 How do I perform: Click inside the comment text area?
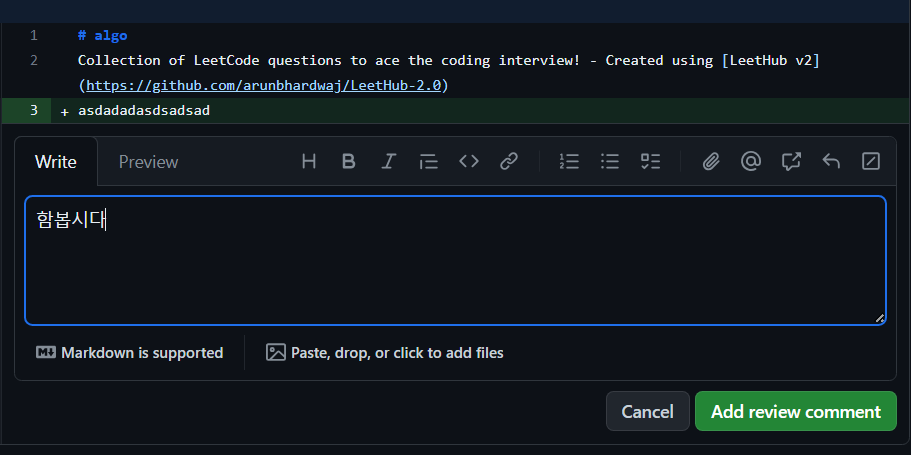456,260
